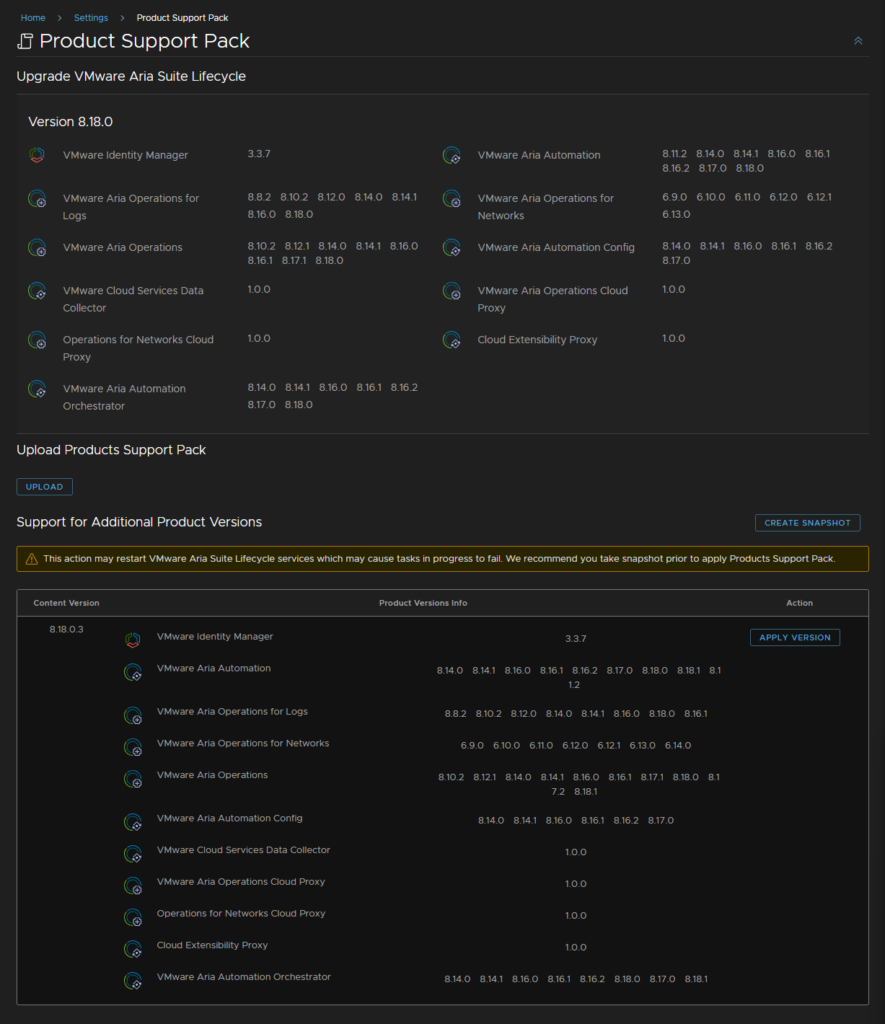Click Cloud Extensibility Proxy label in table

pyautogui.click(x=212, y=945)
